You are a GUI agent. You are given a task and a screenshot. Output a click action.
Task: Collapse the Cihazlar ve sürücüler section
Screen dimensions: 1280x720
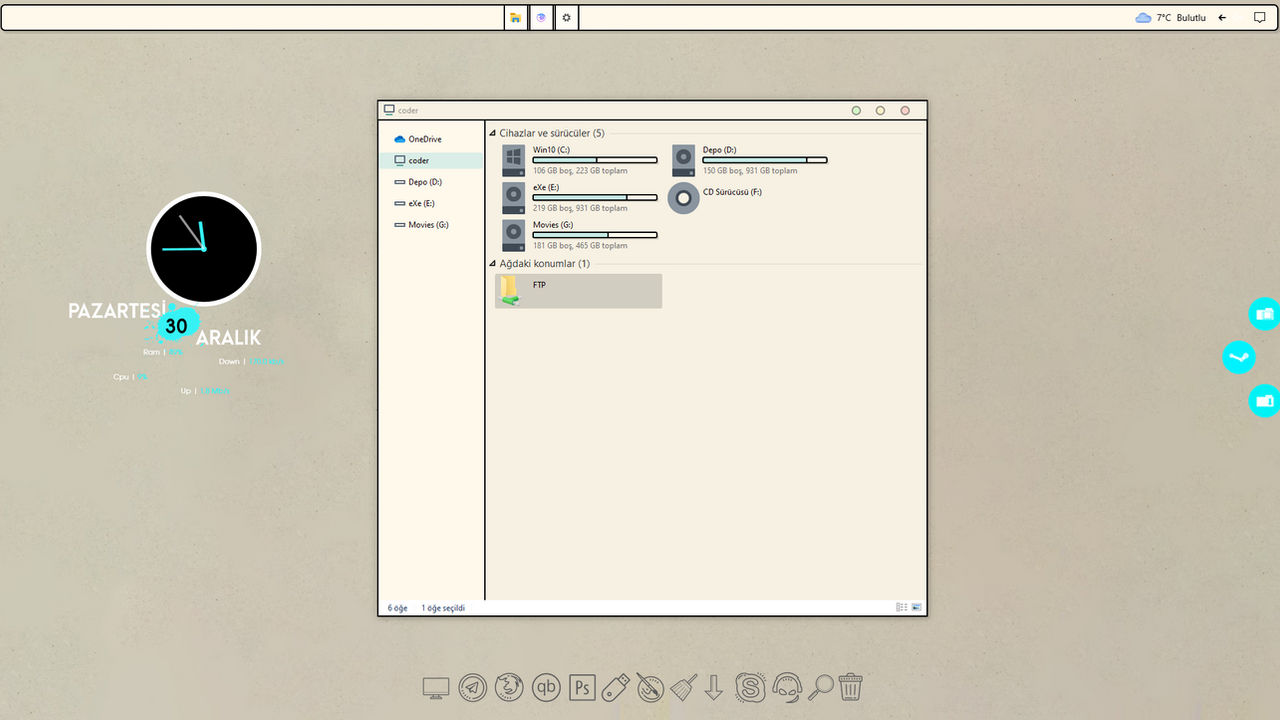tap(491, 132)
